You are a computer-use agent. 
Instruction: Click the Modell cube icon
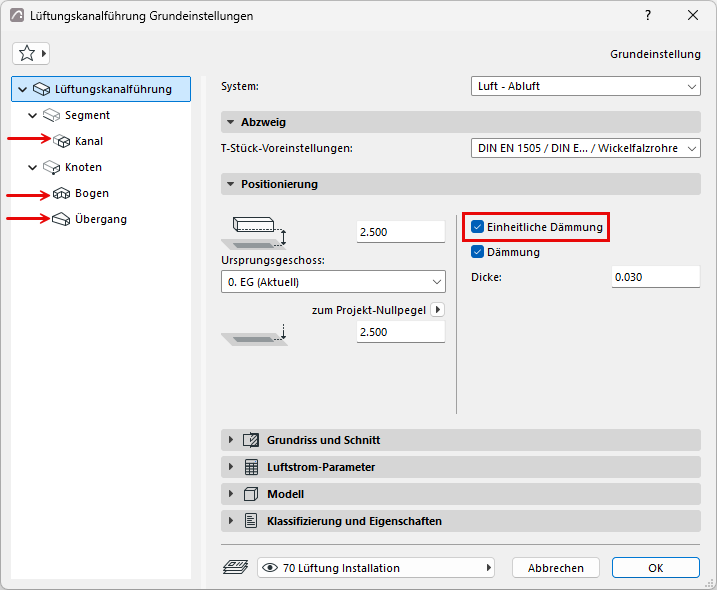pos(251,494)
